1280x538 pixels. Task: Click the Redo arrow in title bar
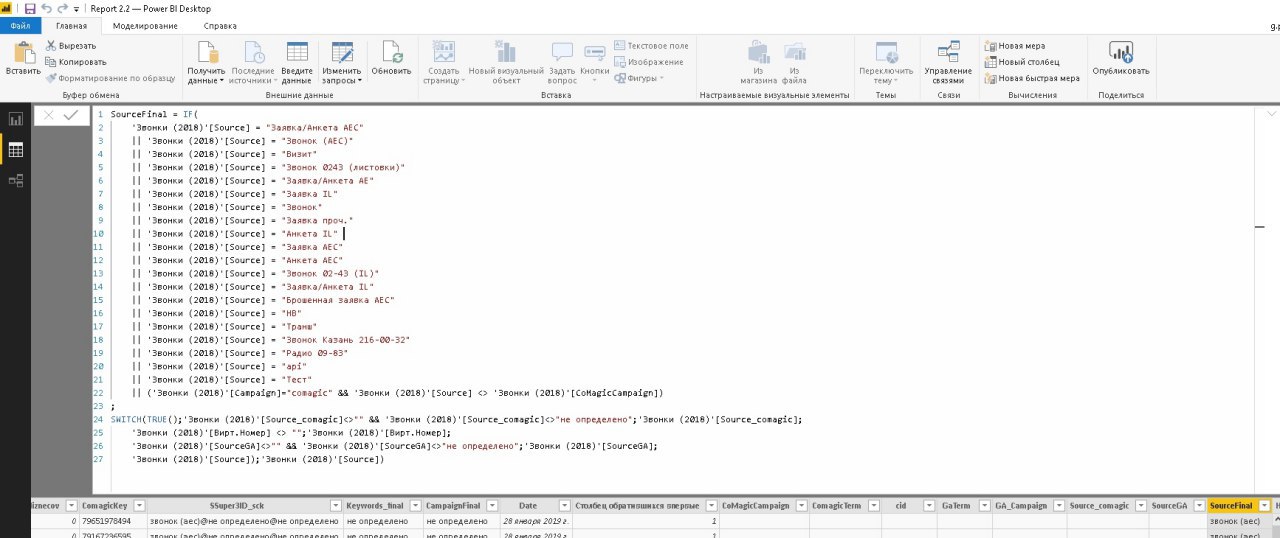coord(63,8)
